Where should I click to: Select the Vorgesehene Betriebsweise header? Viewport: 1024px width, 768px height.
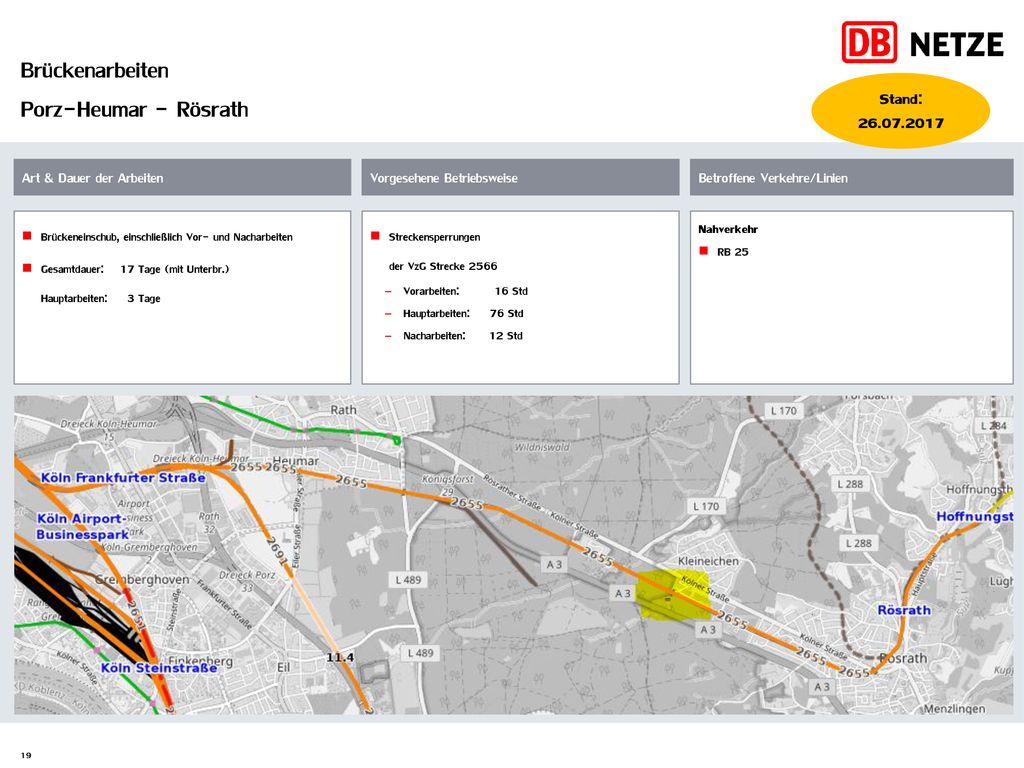tap(520, 177)
